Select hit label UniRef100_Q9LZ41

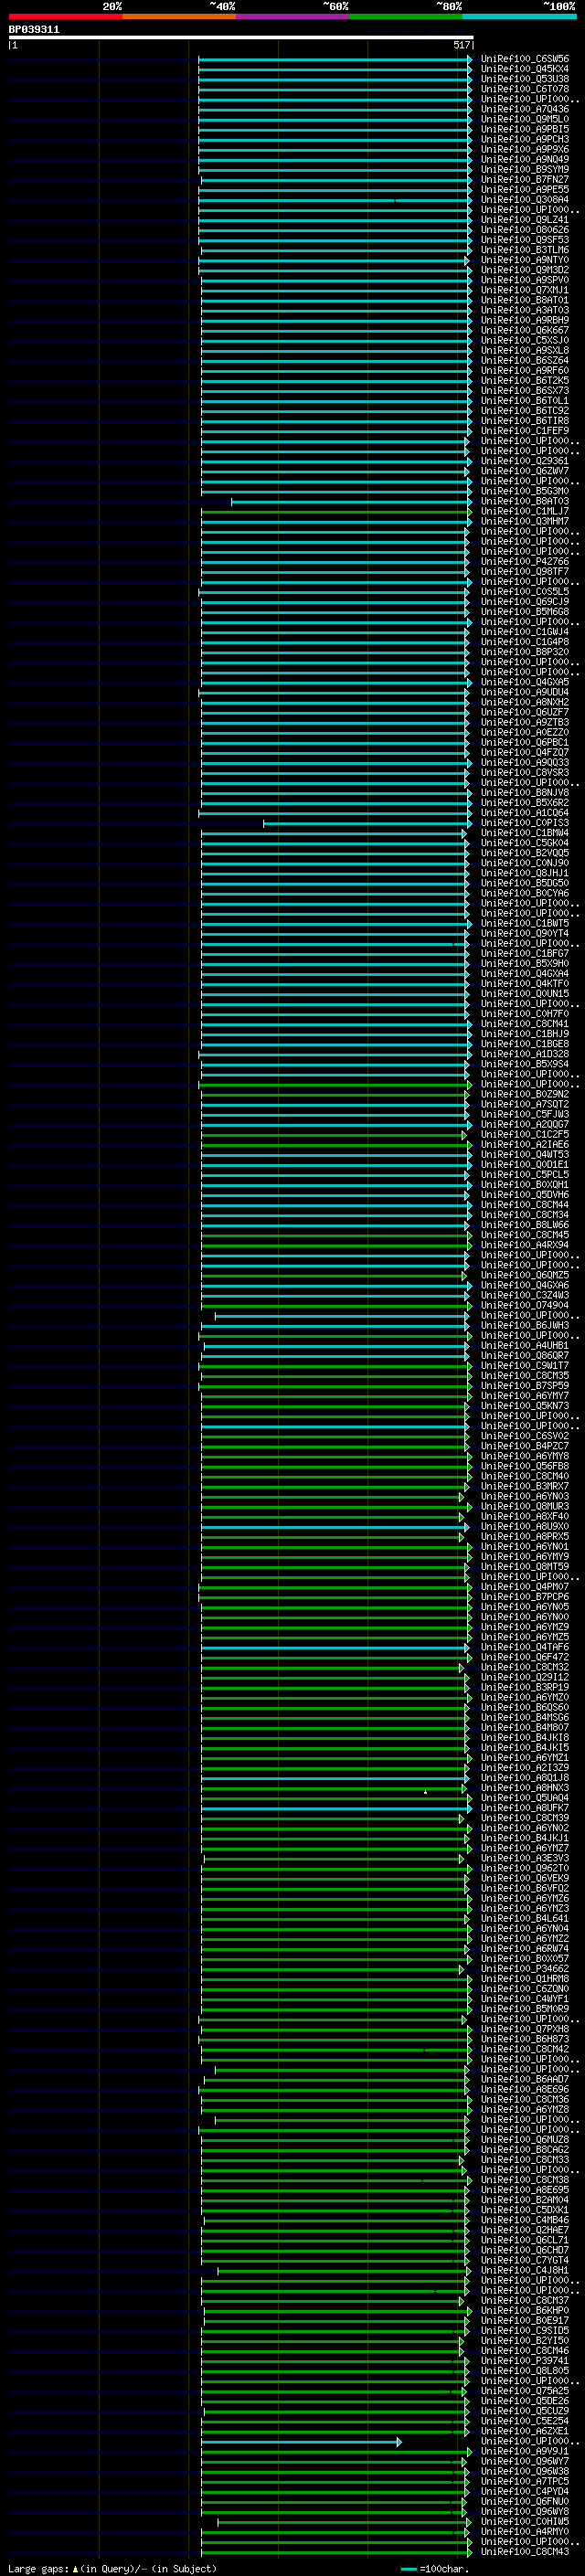point(525,220)
